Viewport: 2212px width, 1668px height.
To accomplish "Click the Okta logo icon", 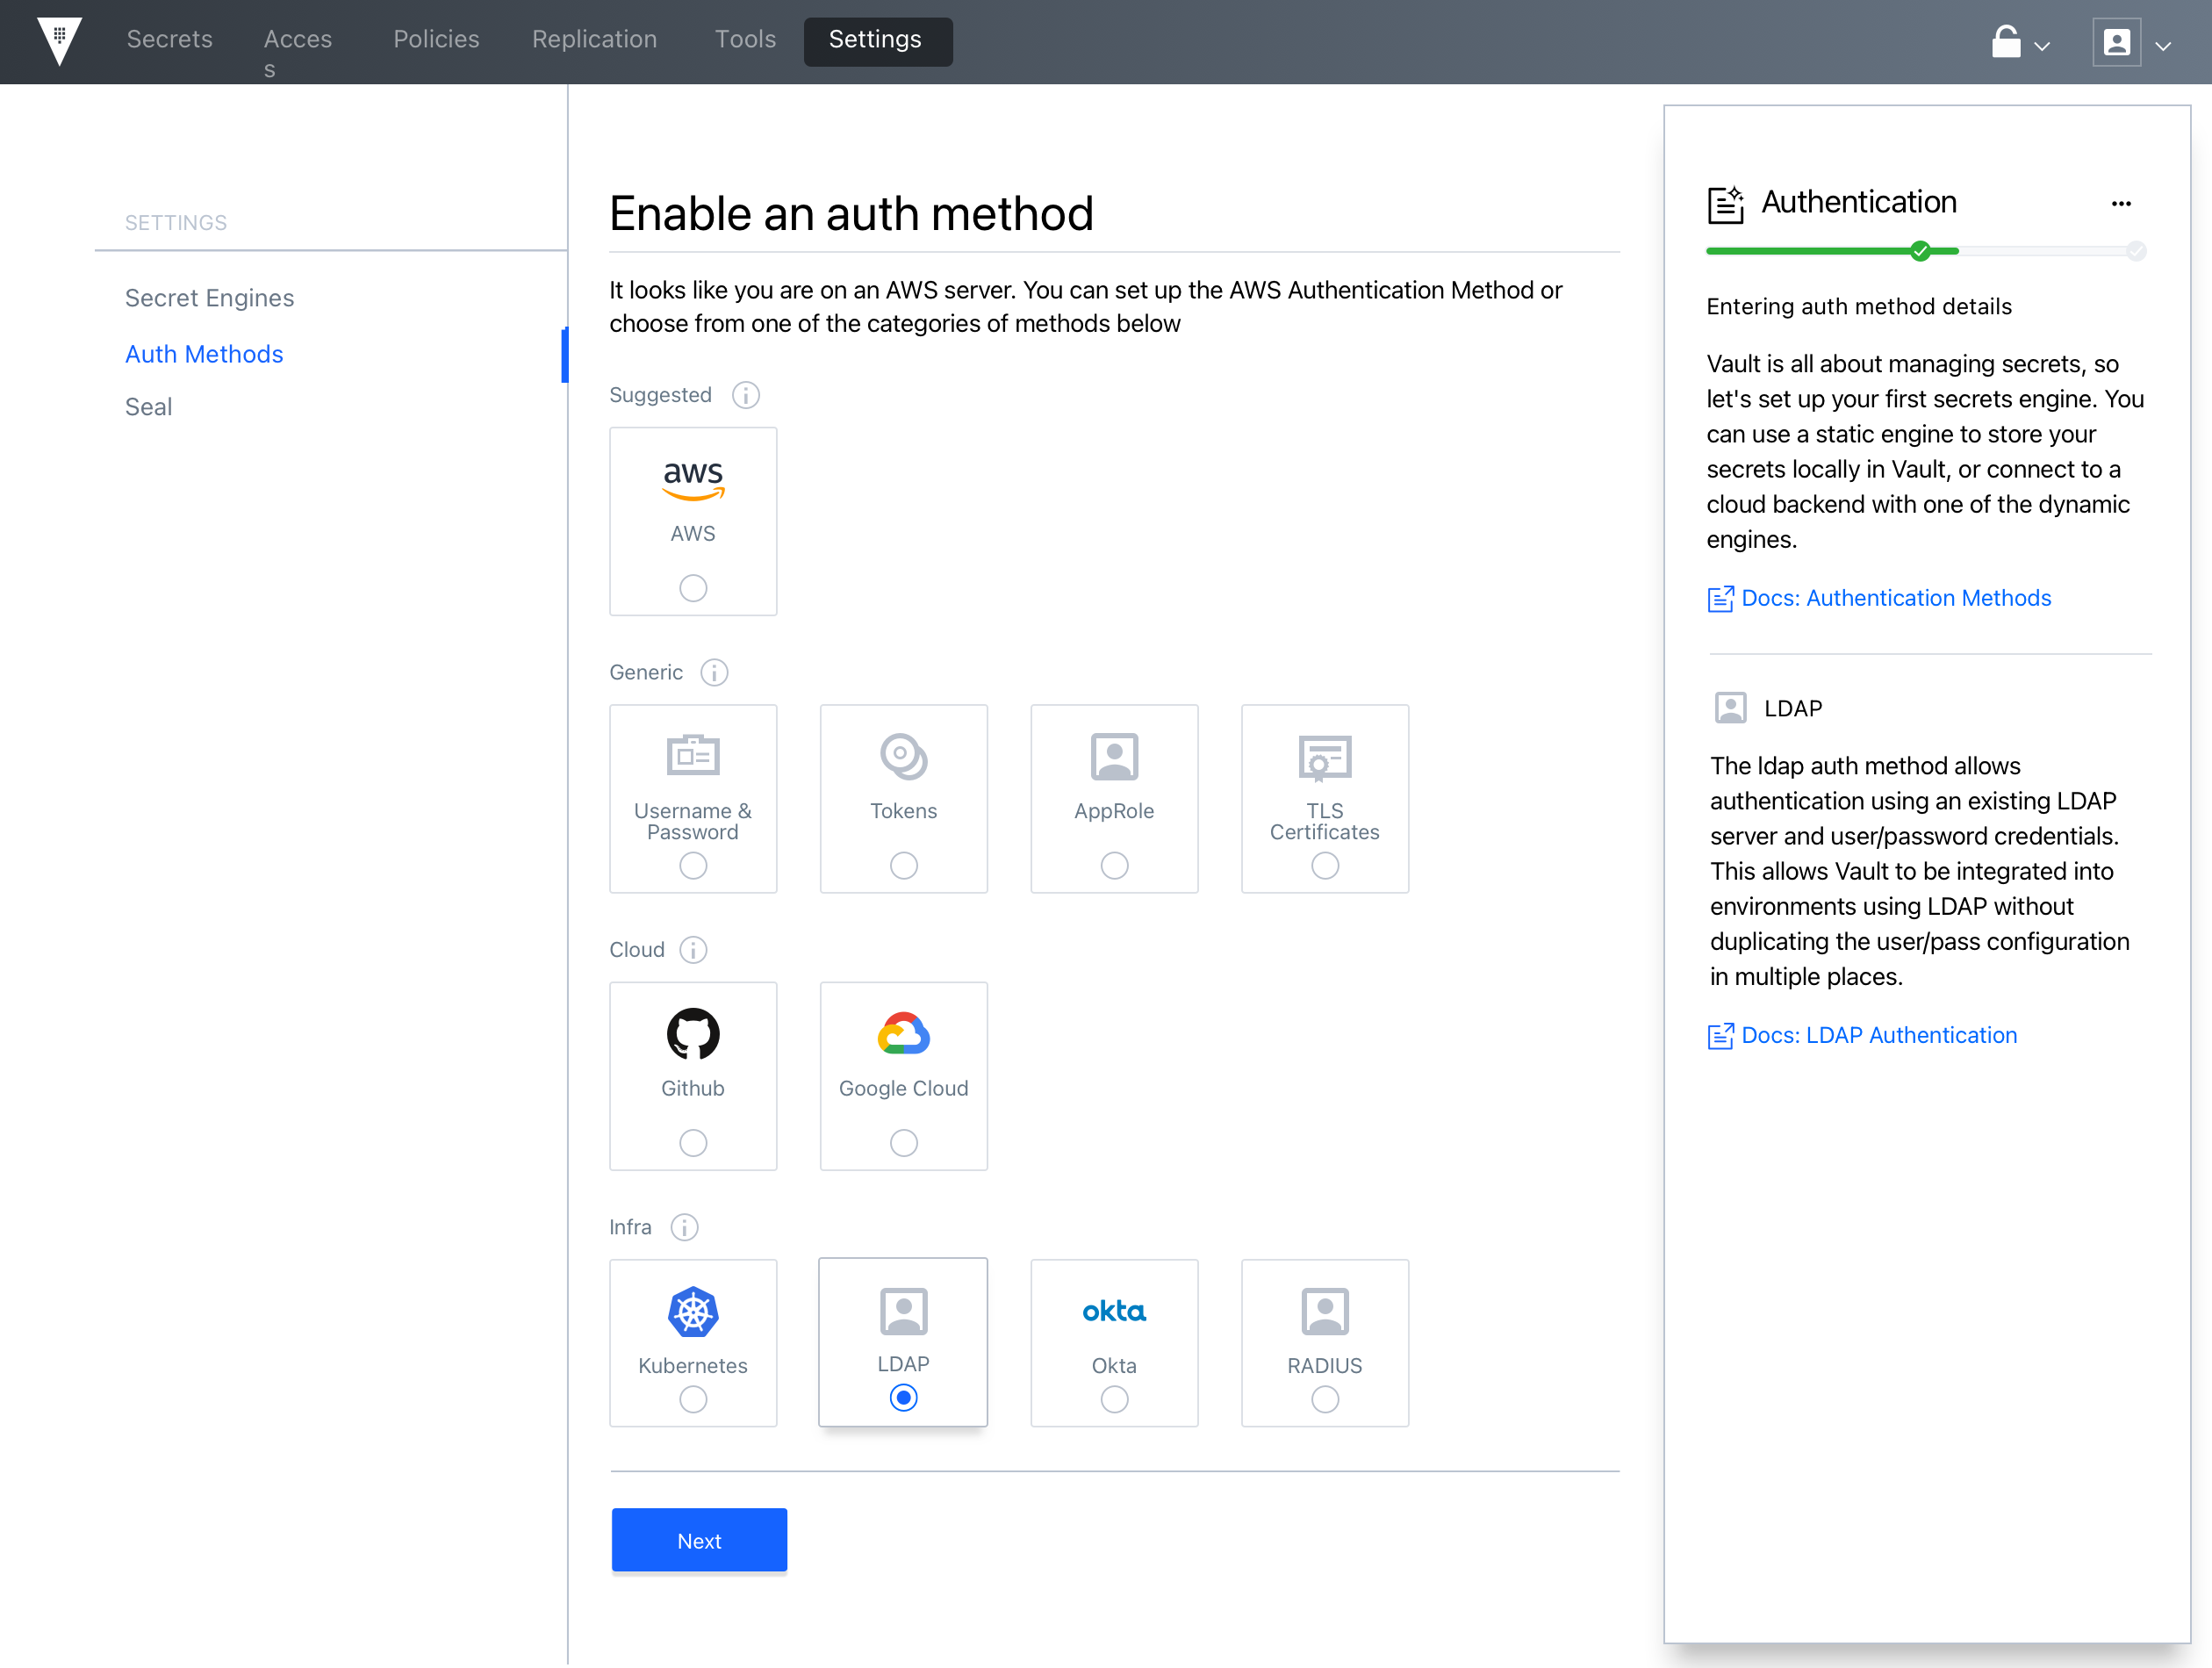I will 1114,1311.
